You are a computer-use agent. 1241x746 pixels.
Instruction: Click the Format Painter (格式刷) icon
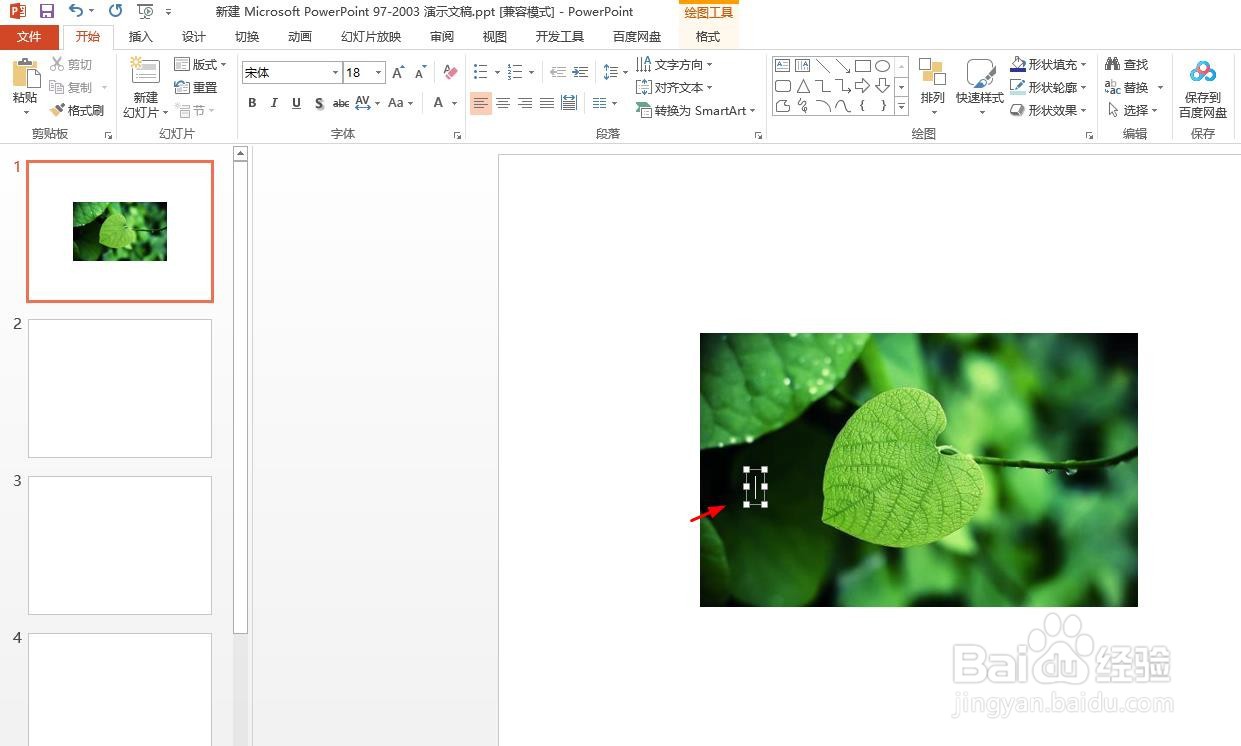tap(78, 110)
